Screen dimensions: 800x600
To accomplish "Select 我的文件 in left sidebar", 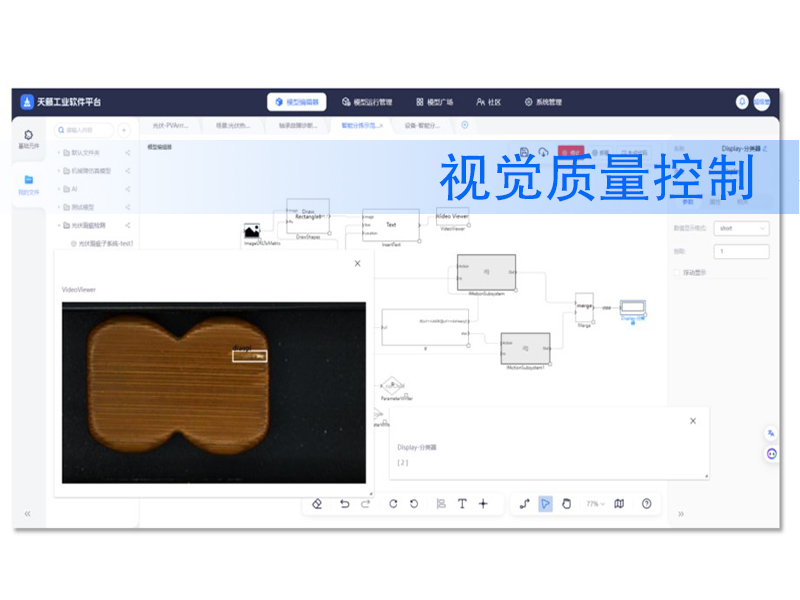I will 29,185.
